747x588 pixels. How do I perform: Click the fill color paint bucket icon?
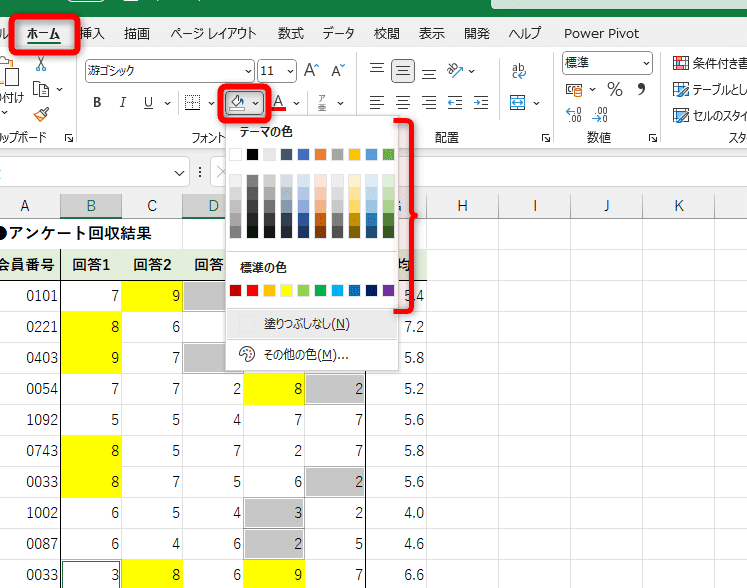click(x=236, y=102)
